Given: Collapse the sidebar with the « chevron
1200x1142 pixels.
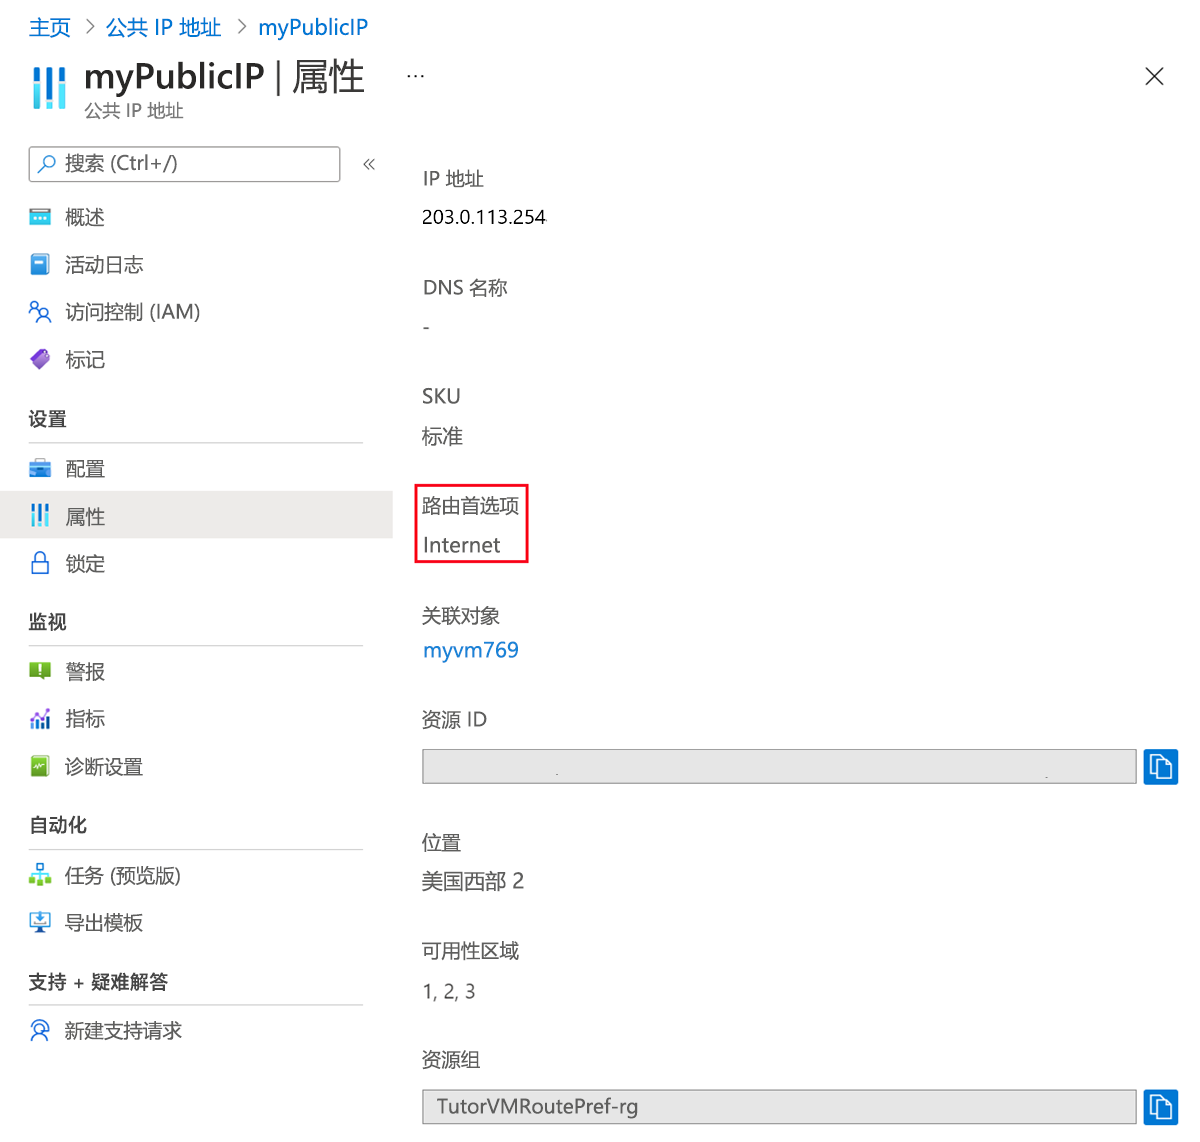Looking at the screenshot, I should pyautogui.click(x=368, y=163).
